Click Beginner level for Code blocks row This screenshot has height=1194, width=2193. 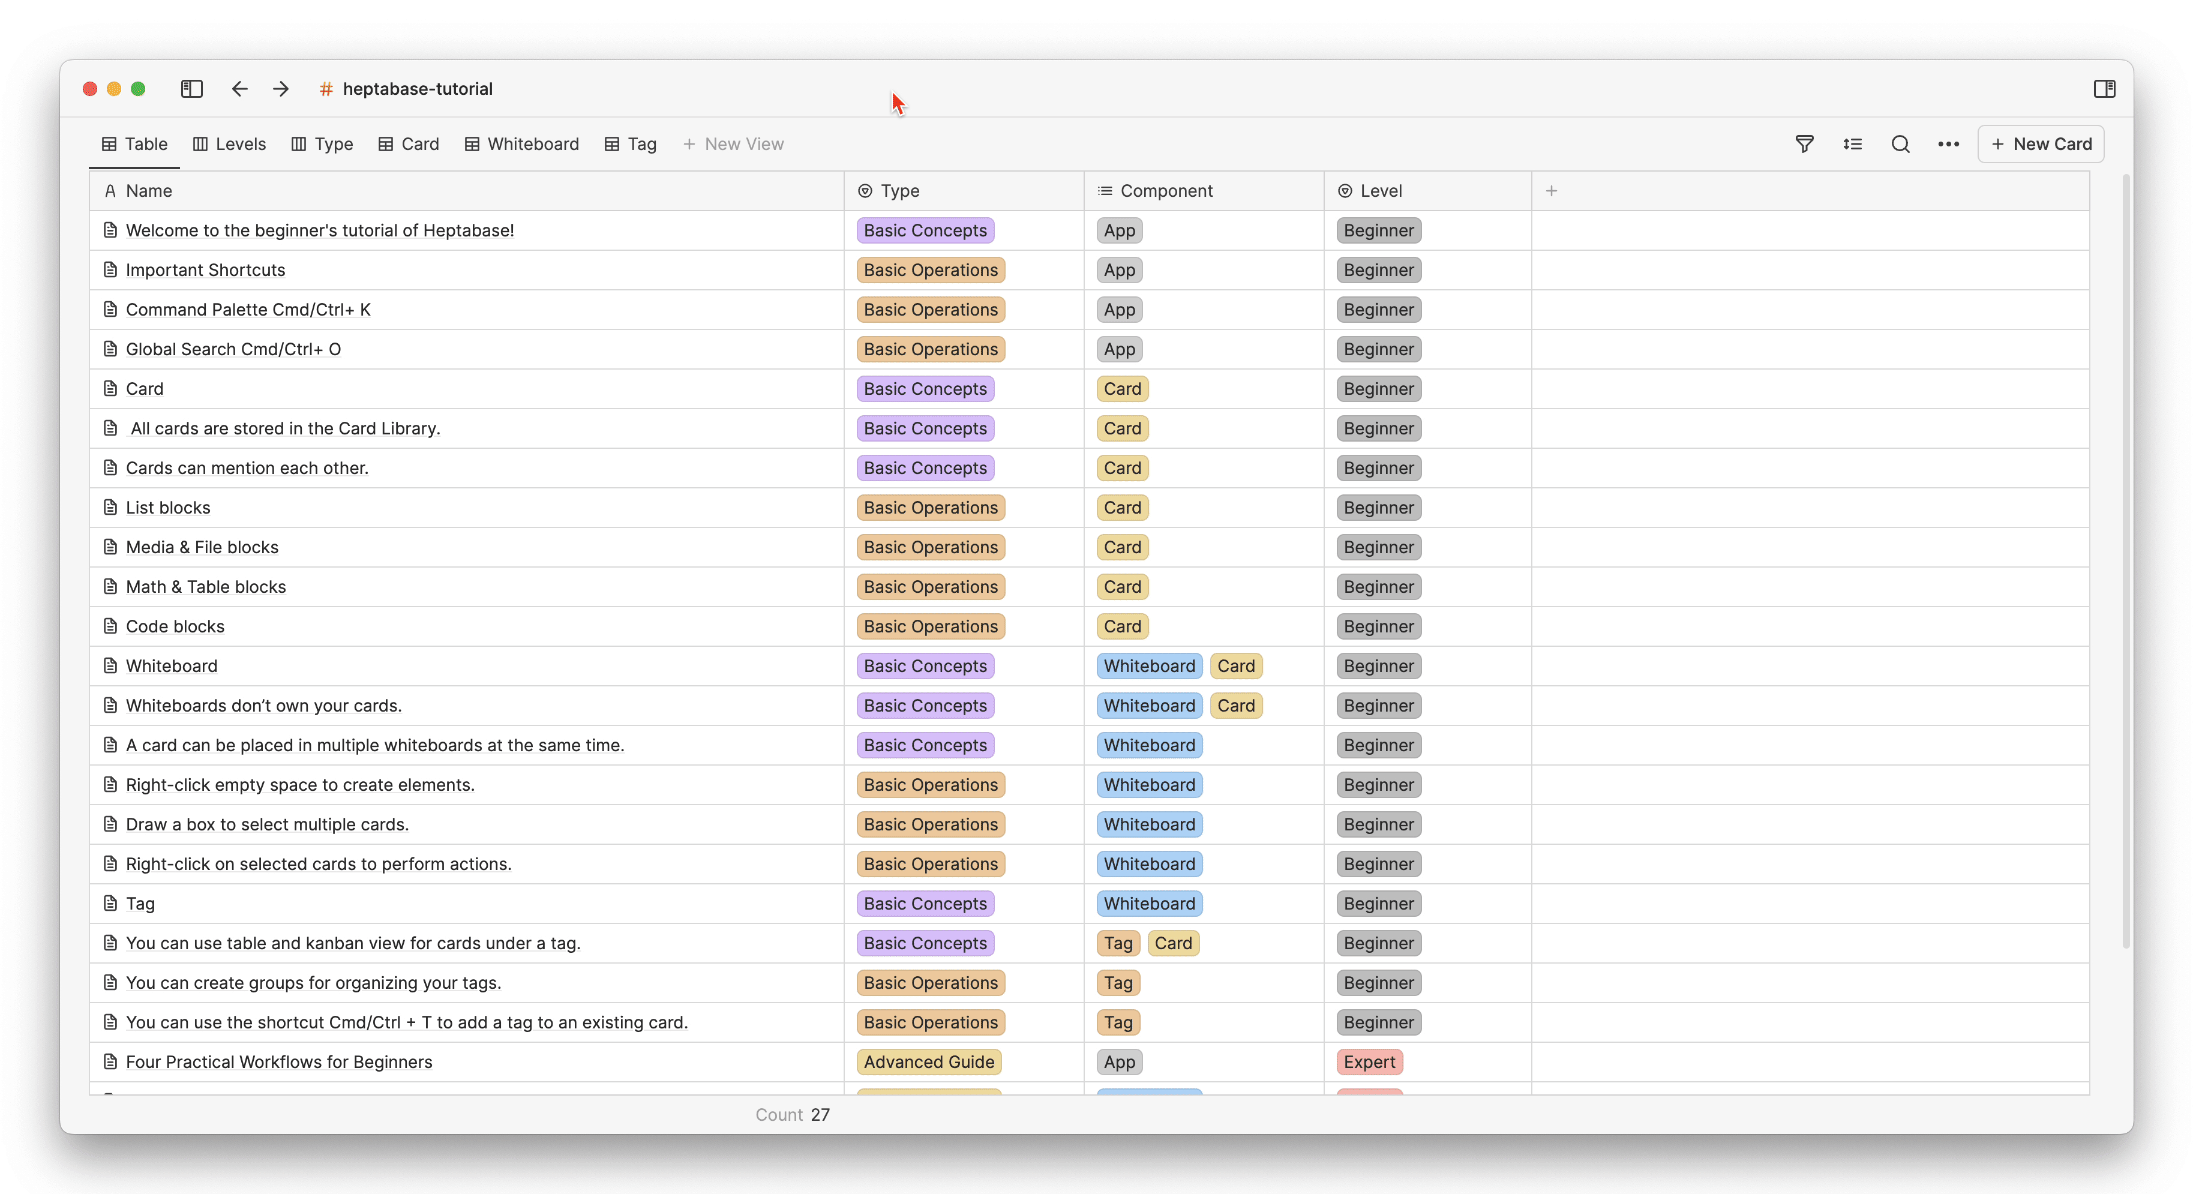(1379, 627)
